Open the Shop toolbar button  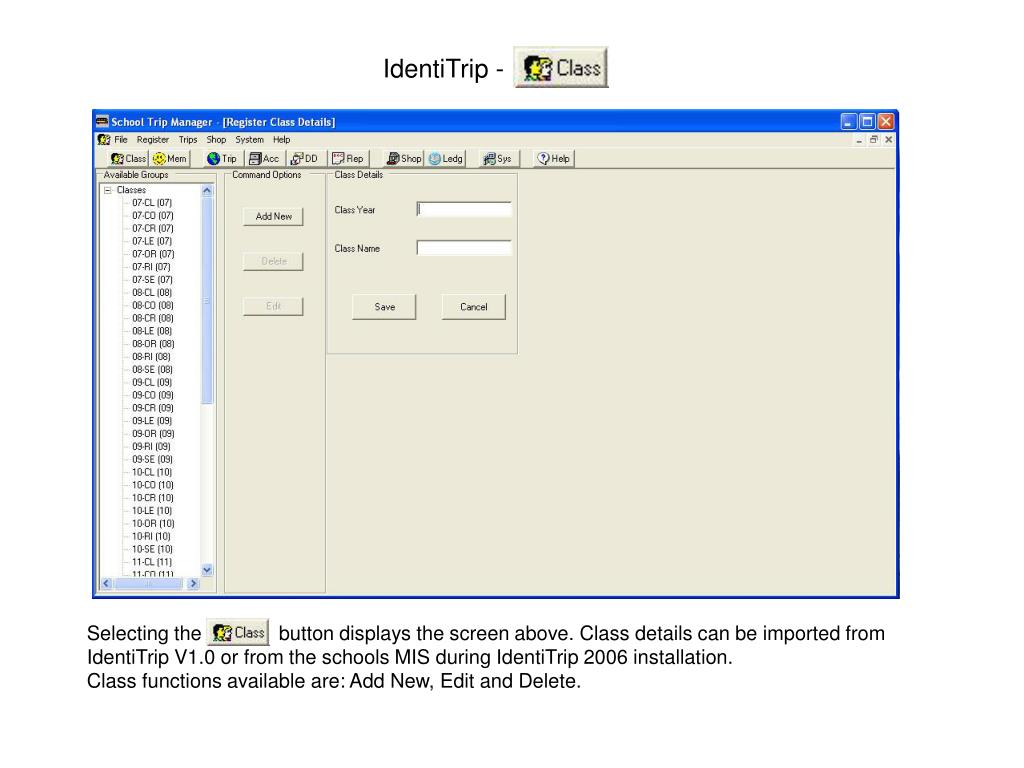point(404,159)
